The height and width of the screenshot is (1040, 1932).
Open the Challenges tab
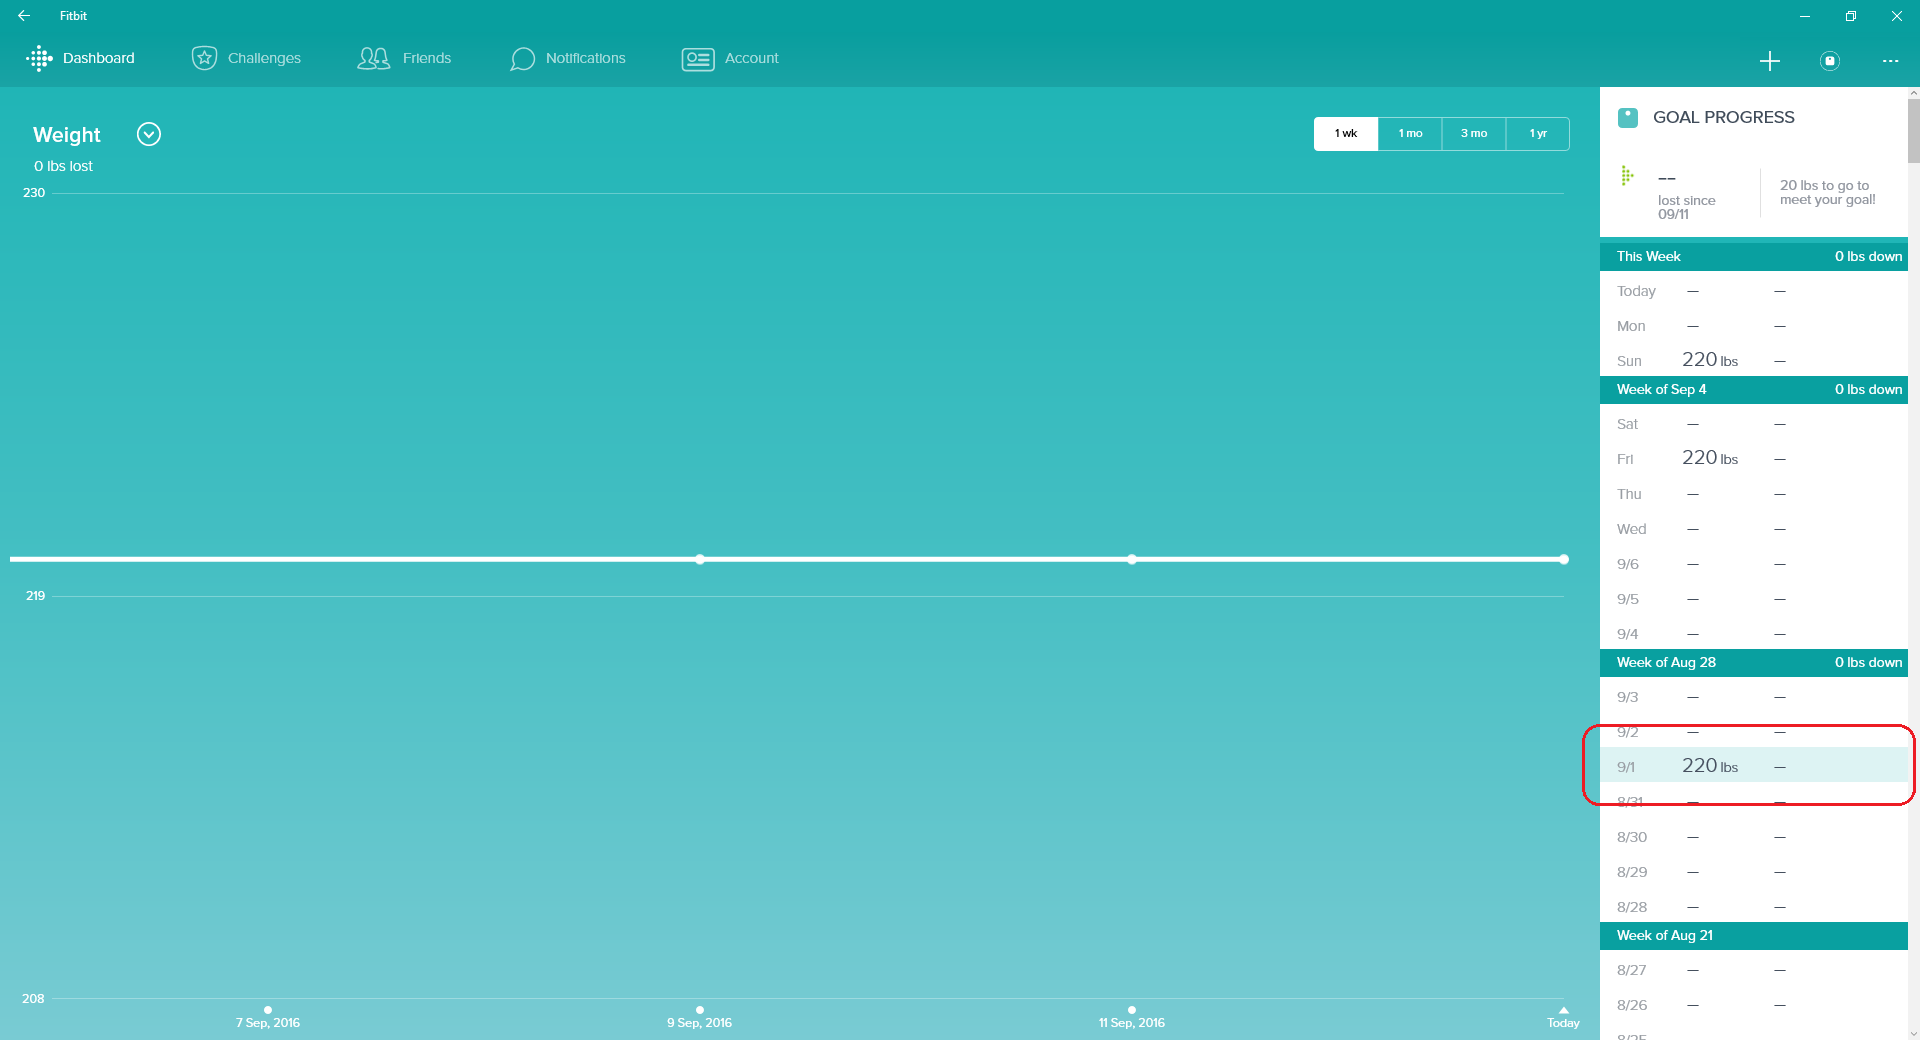tap(246, 58)
